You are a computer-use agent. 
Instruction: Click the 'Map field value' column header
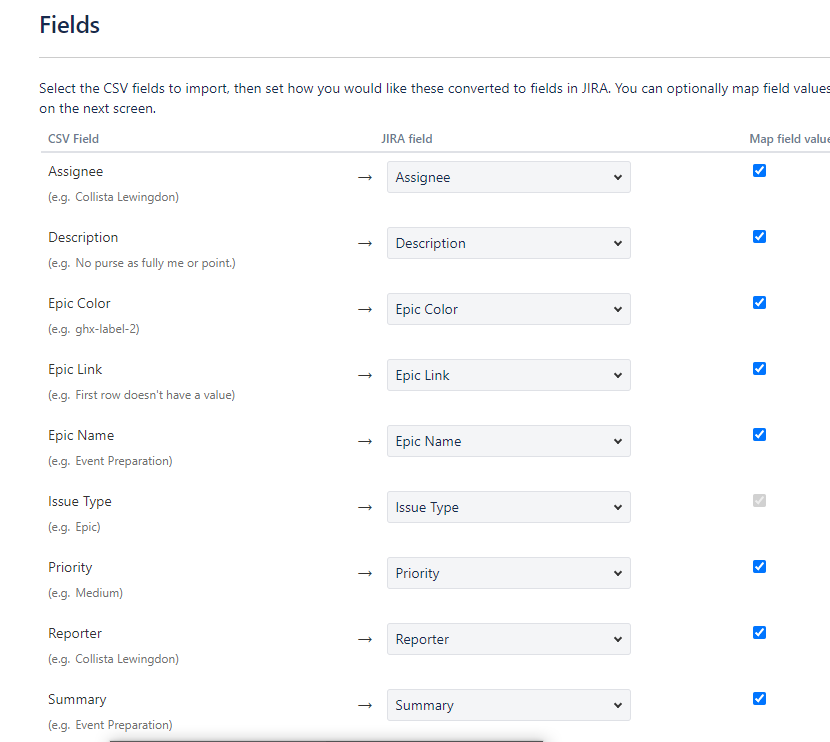[x=789, y=139]
